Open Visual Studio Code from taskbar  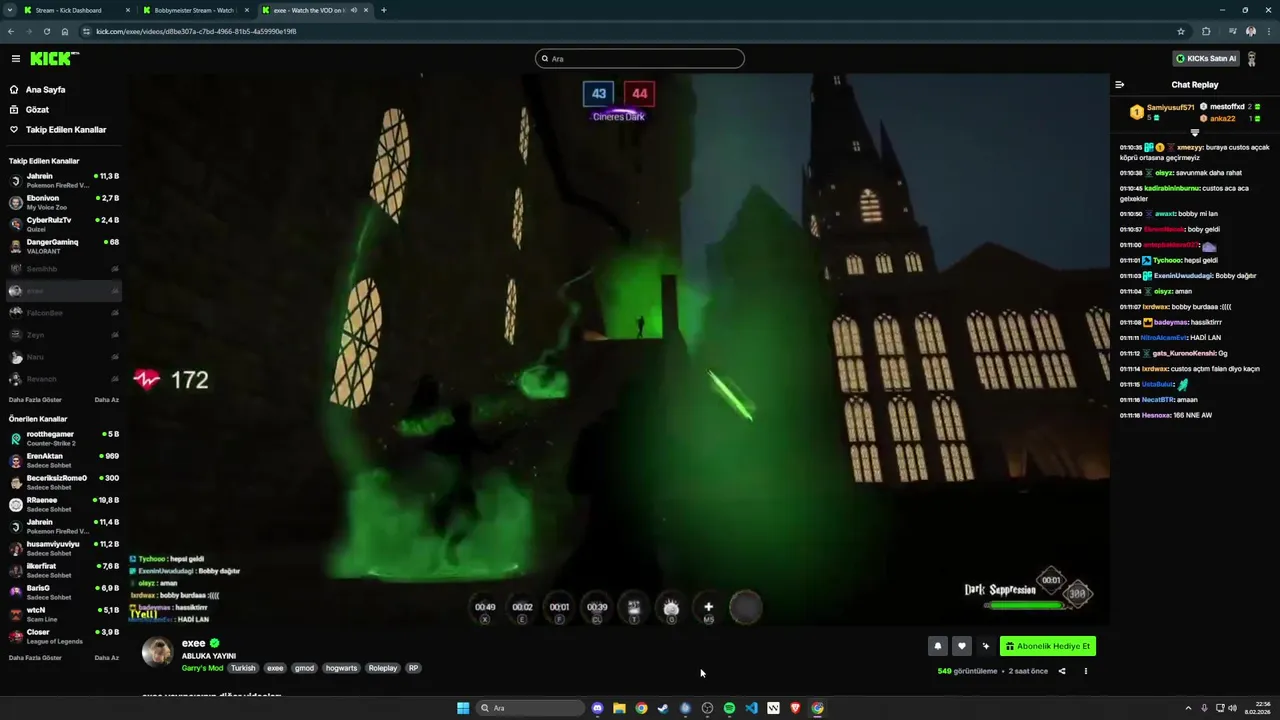pyautogui.click(x=751, y=708)
